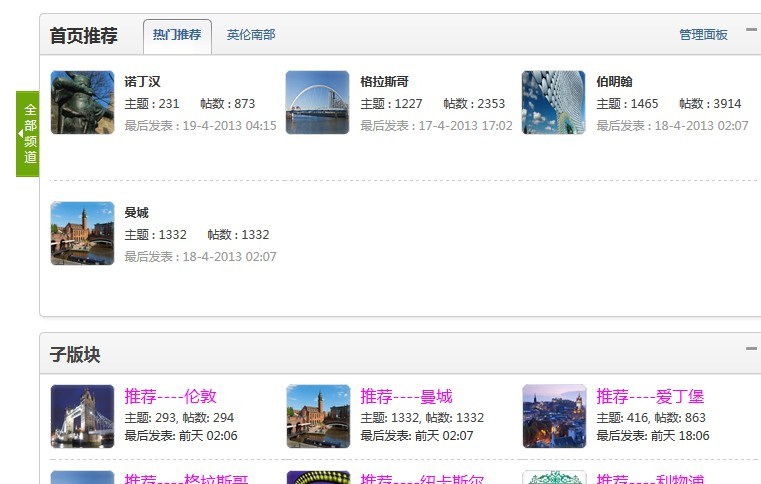Open the 推荐----伦敦 subforum link
This screenshot has width=761, height=484.
pyautogui.click(x=170, y=397)
